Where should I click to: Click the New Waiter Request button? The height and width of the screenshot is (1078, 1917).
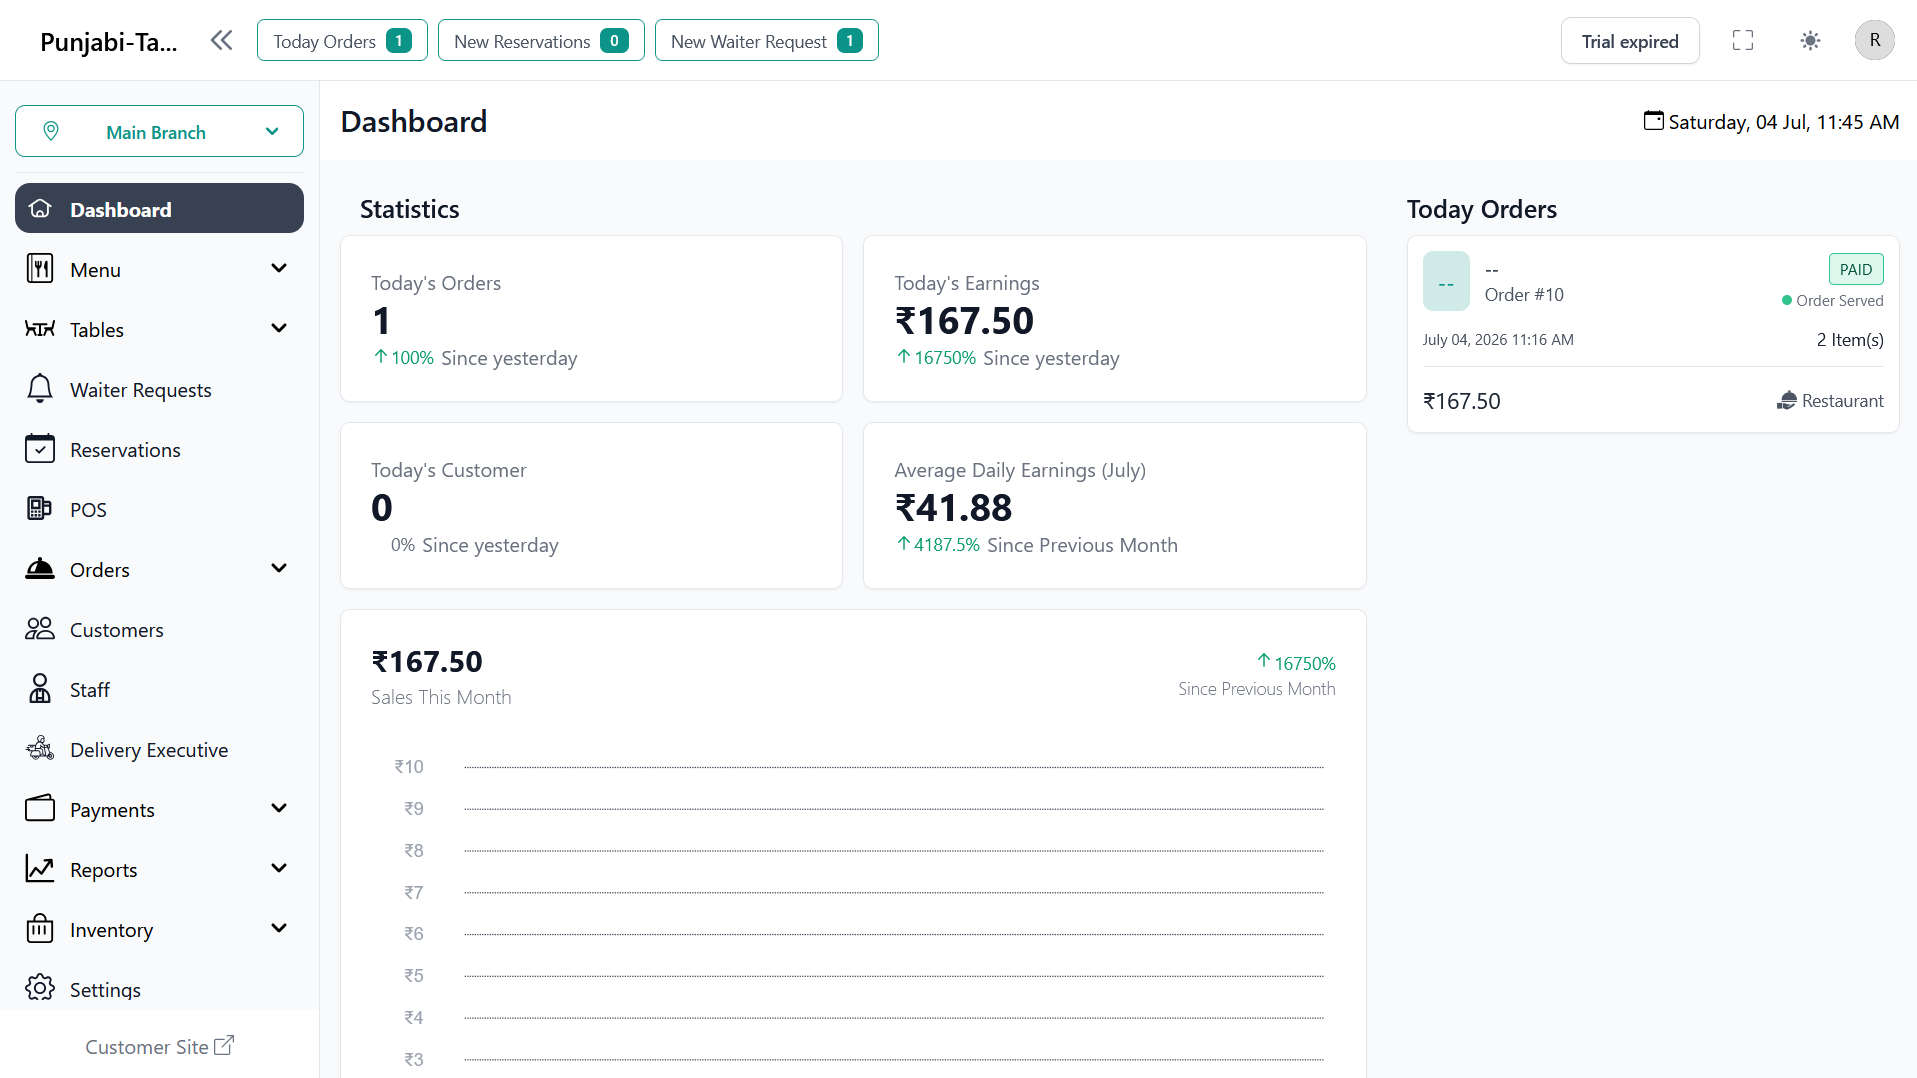(767, 40)
